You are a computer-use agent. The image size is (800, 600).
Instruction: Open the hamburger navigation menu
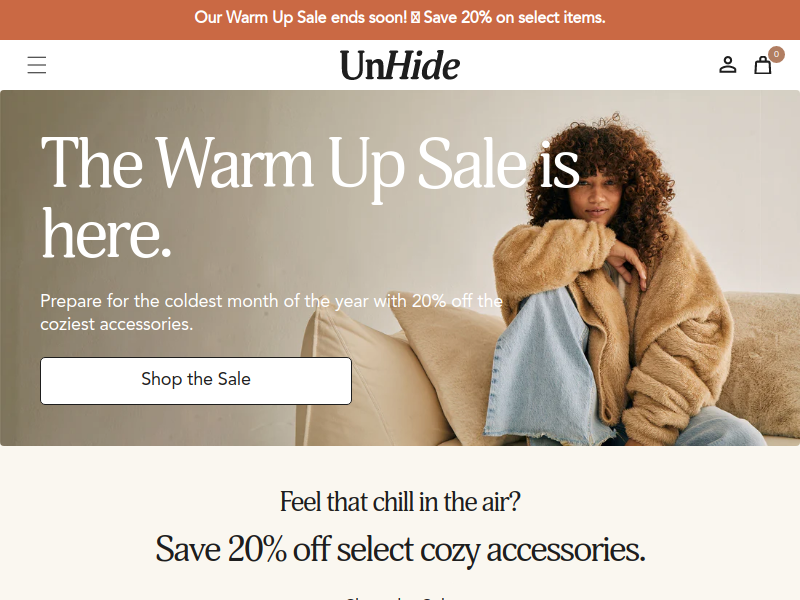pyautogui.click(x=37, y=65)
